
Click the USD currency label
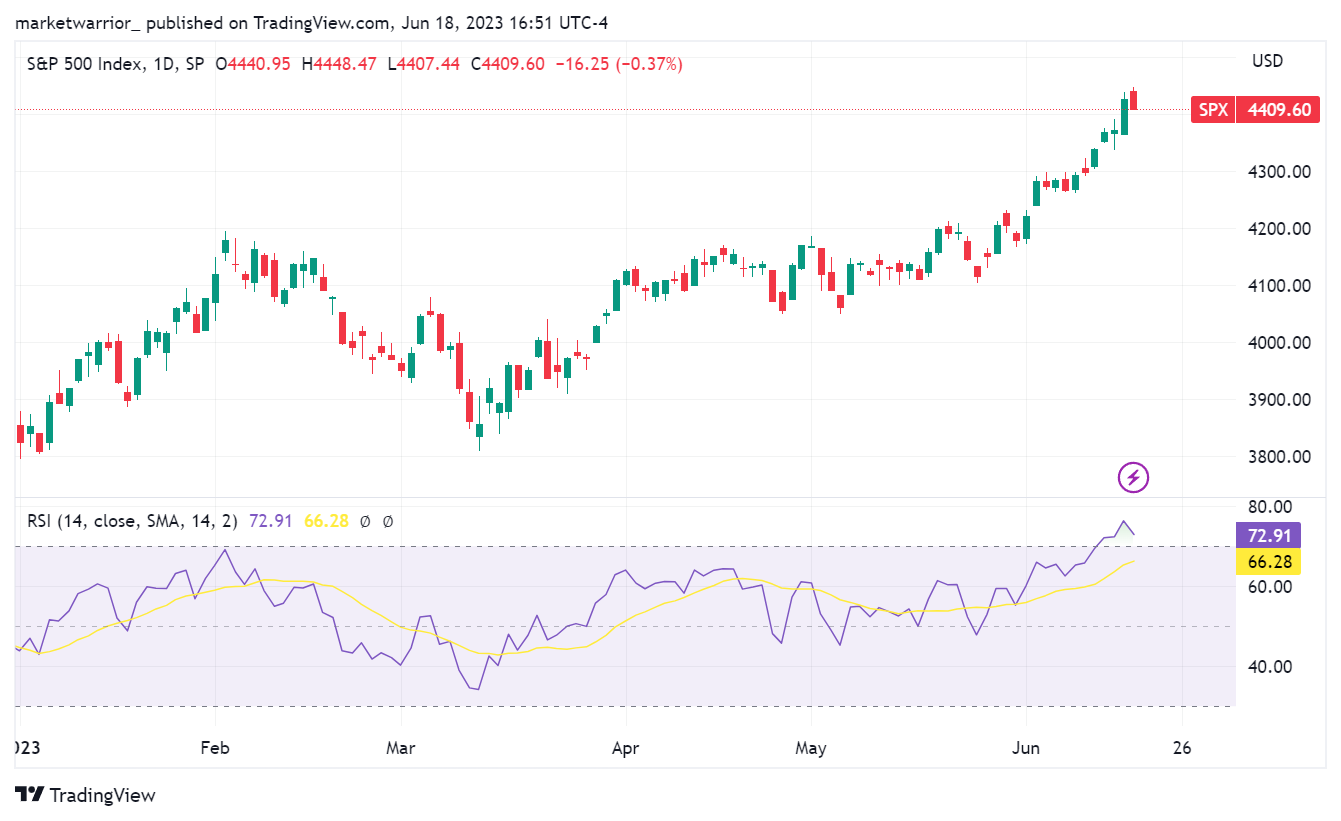(x=1267, y=61)
